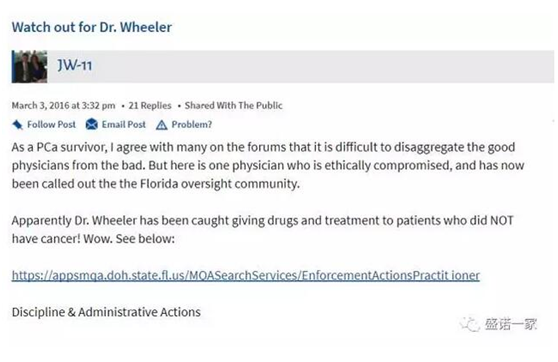Click the 'Problem?' report link
Viewport: 558px width, 362px height.
click(x=192, y=125)
